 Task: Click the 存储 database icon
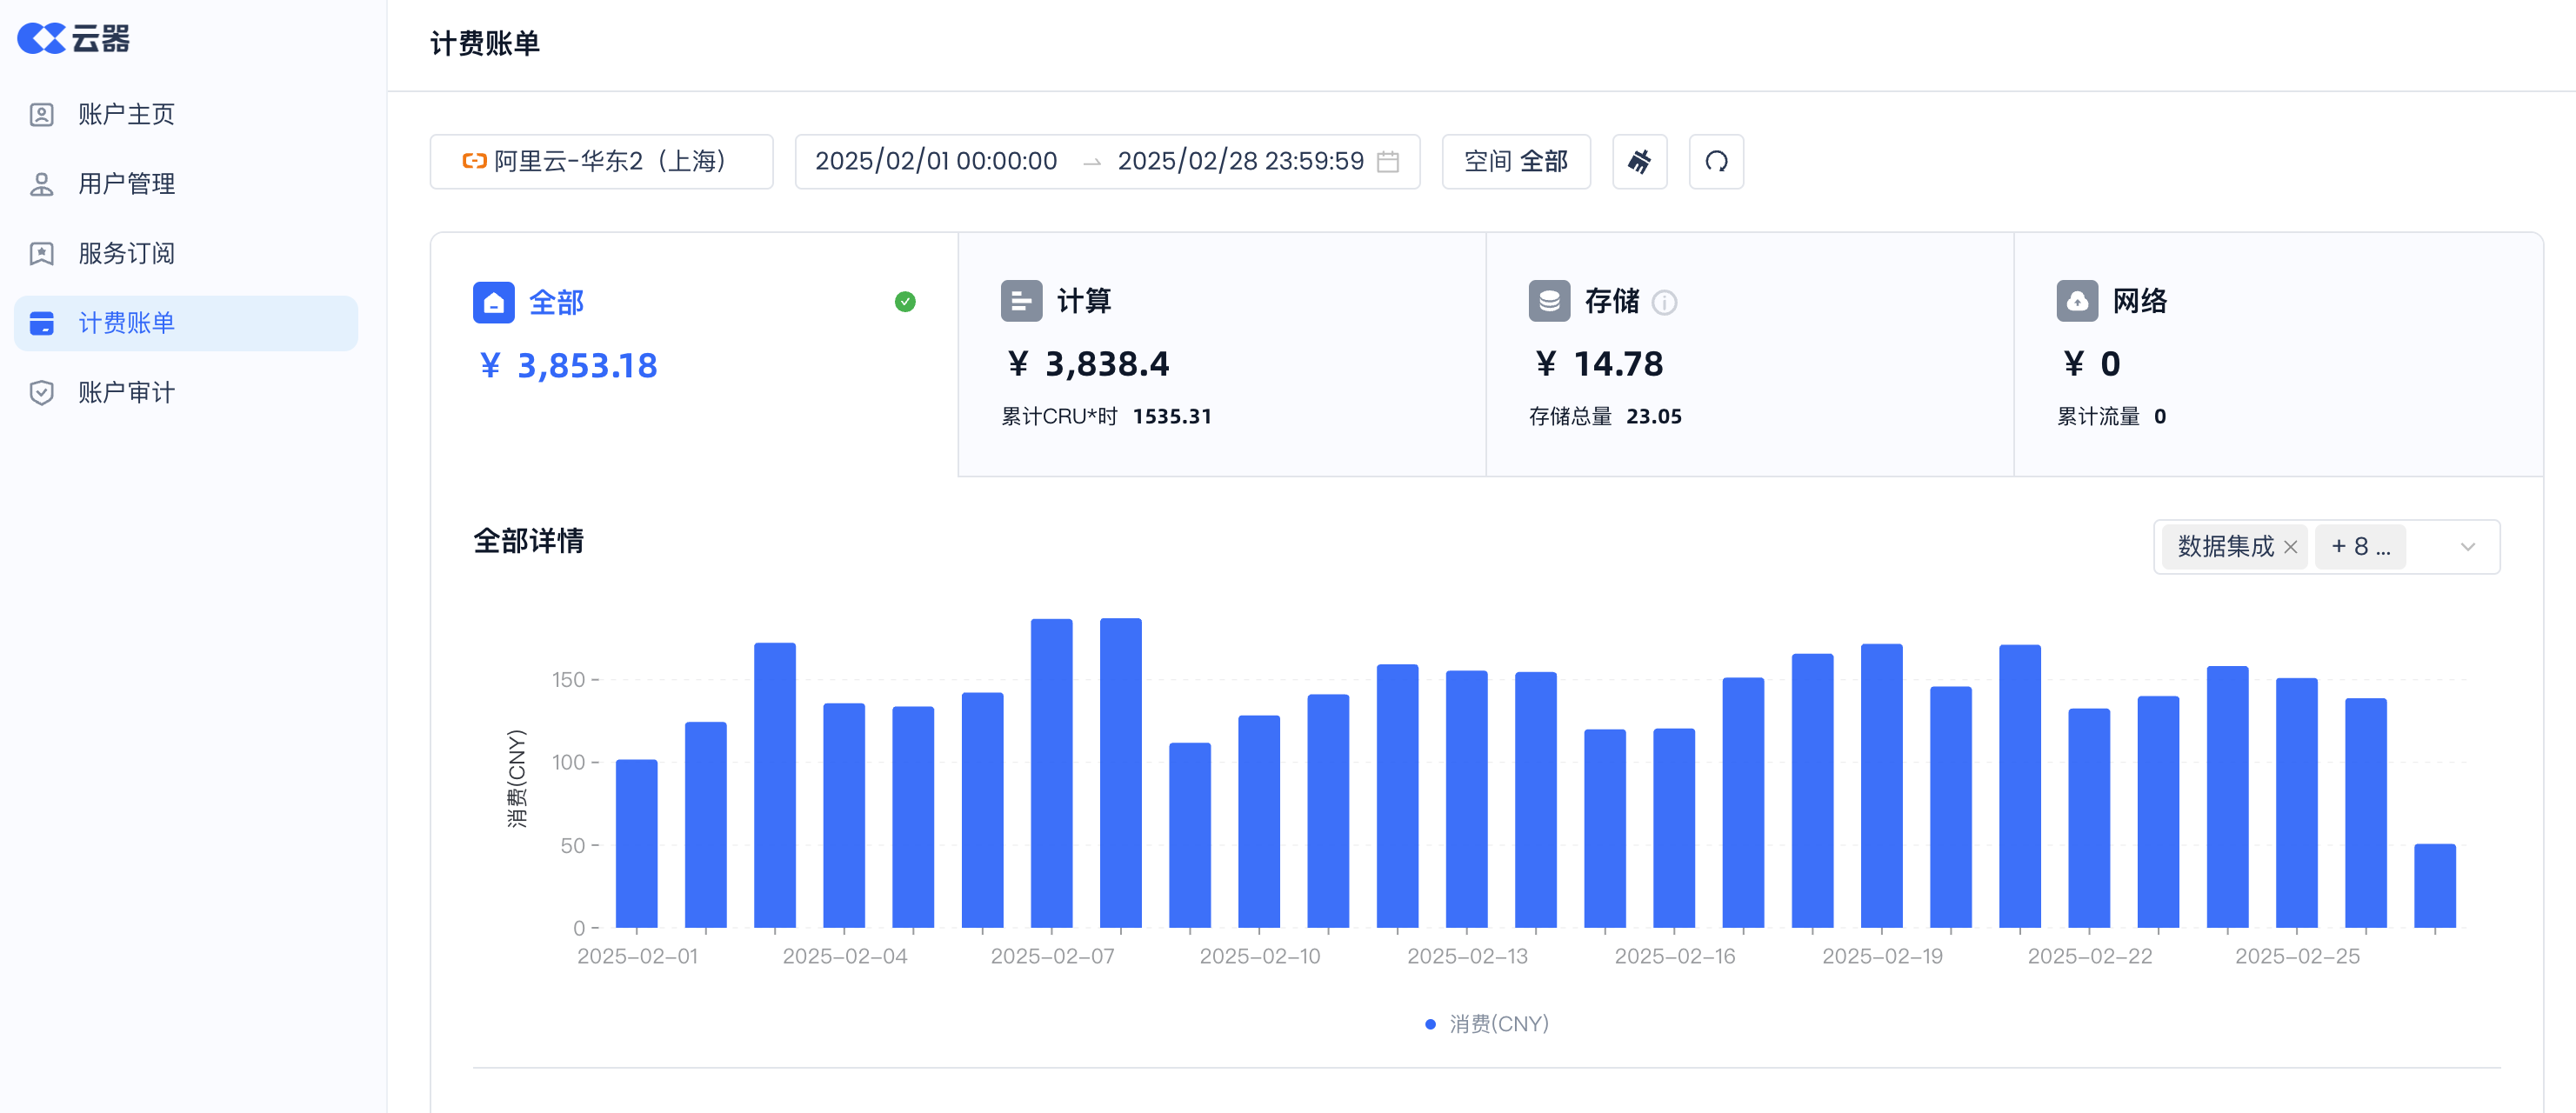pos(1548,301)
